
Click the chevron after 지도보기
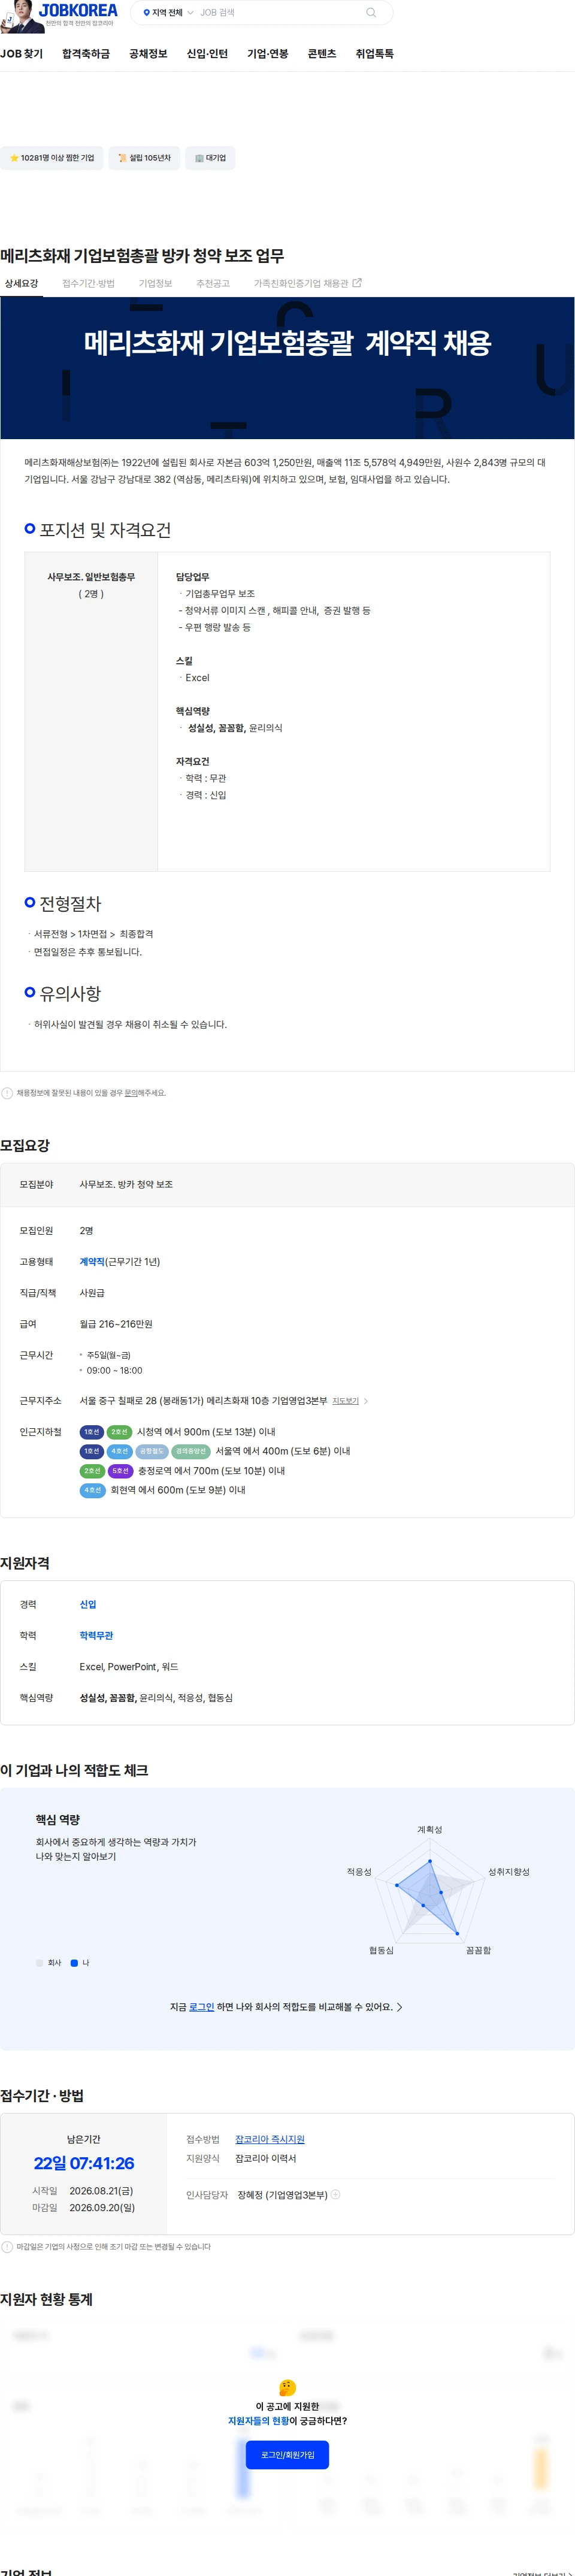click(366, 1401)
